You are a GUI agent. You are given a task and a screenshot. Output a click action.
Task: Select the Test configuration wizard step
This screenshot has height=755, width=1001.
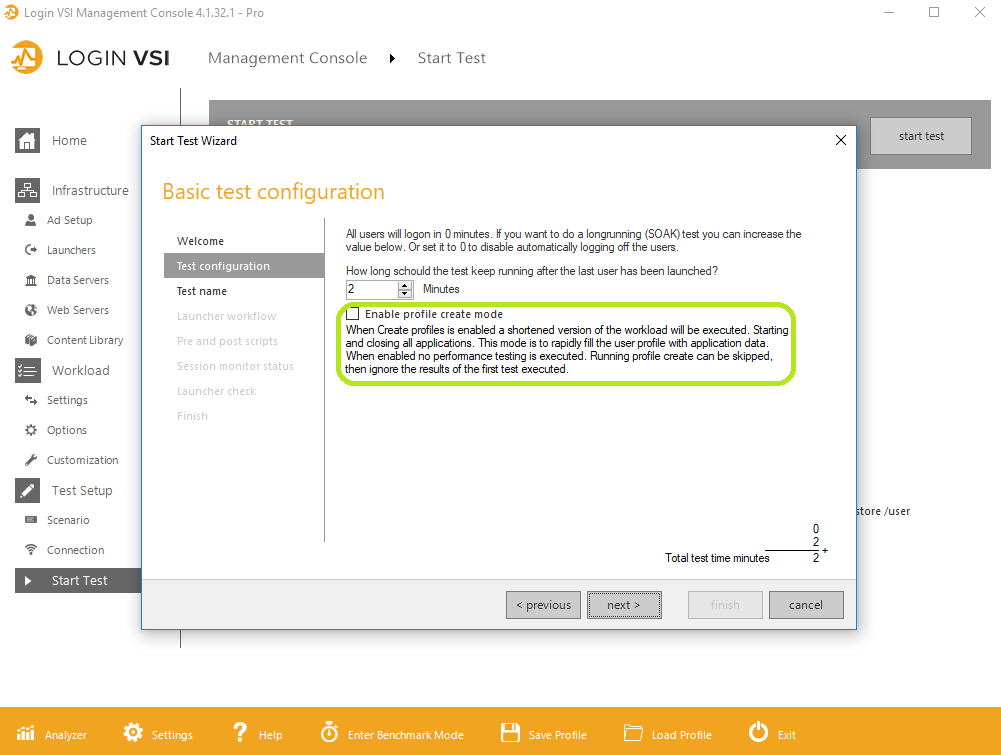244,266
